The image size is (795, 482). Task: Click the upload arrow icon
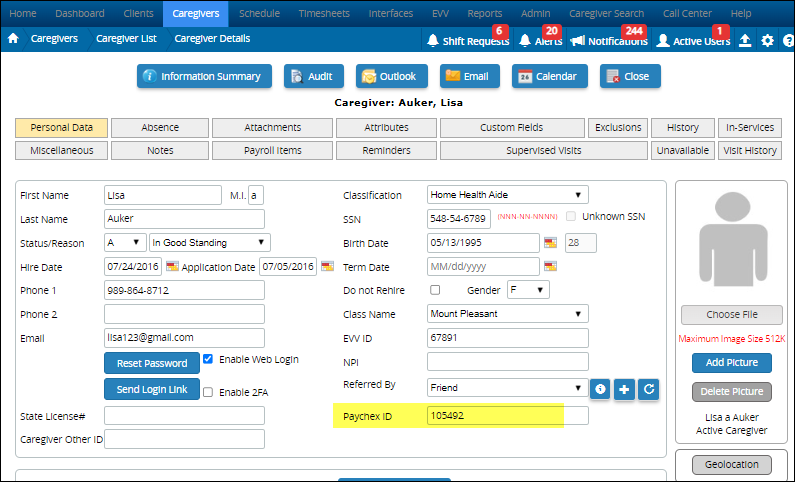click(x=745, y=40)
